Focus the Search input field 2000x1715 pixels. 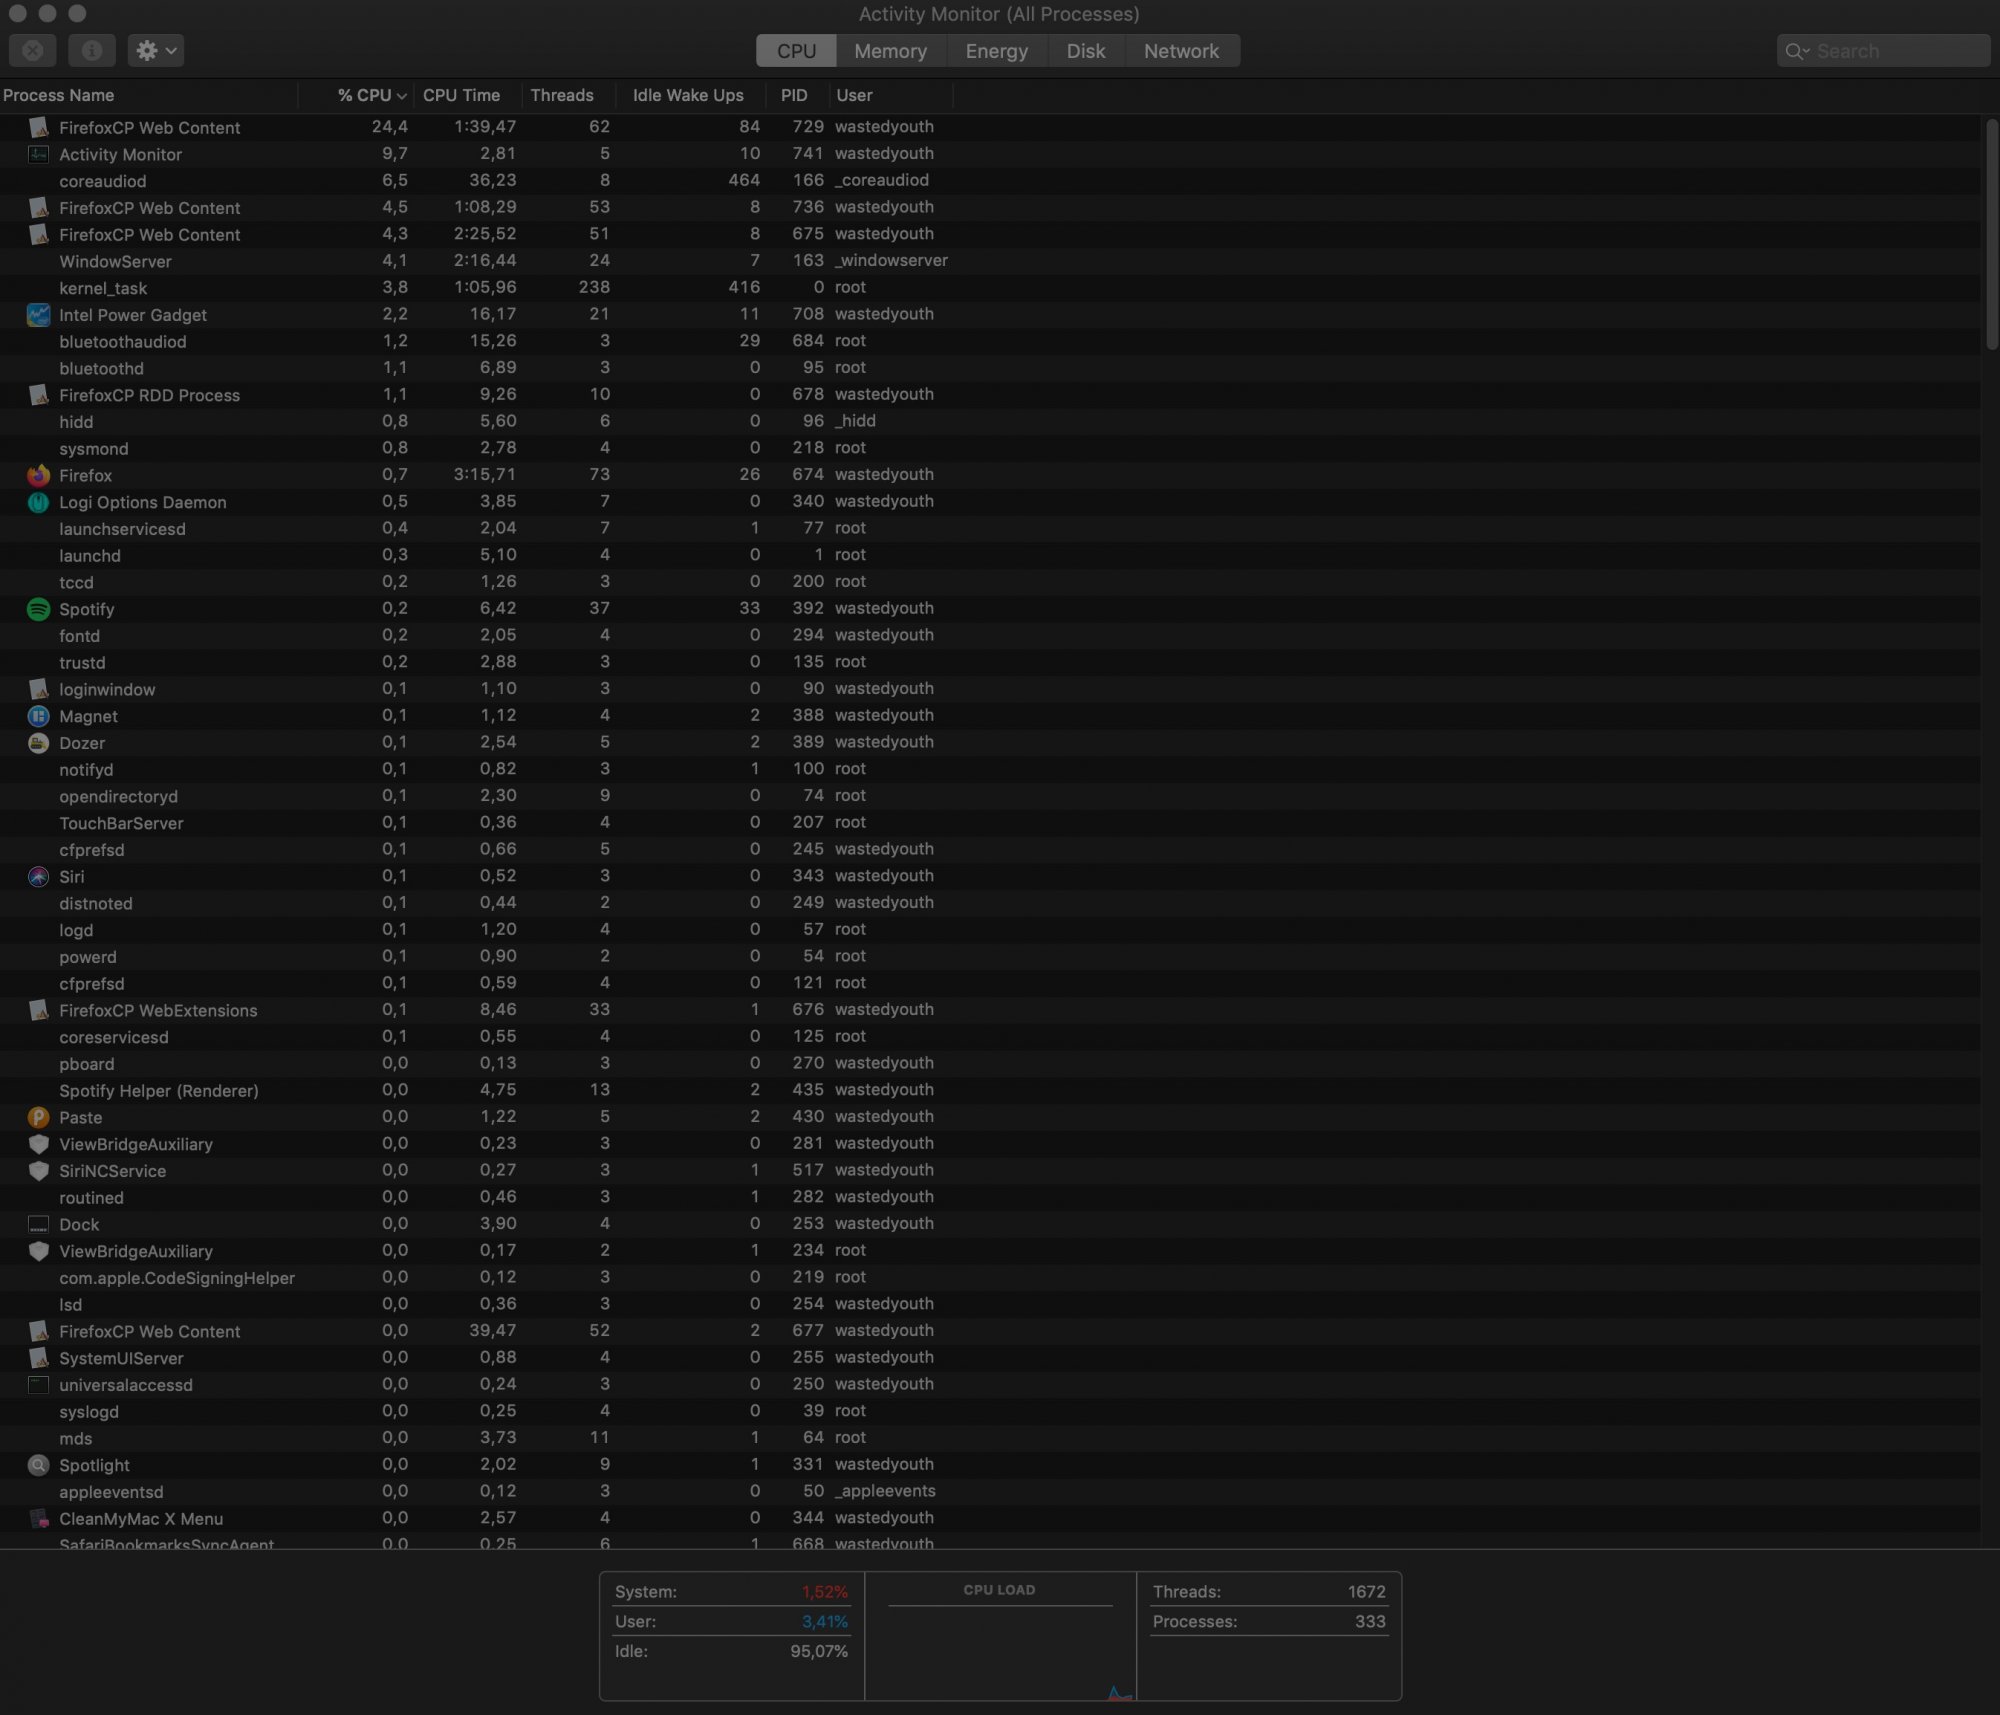pos(1883,51)
